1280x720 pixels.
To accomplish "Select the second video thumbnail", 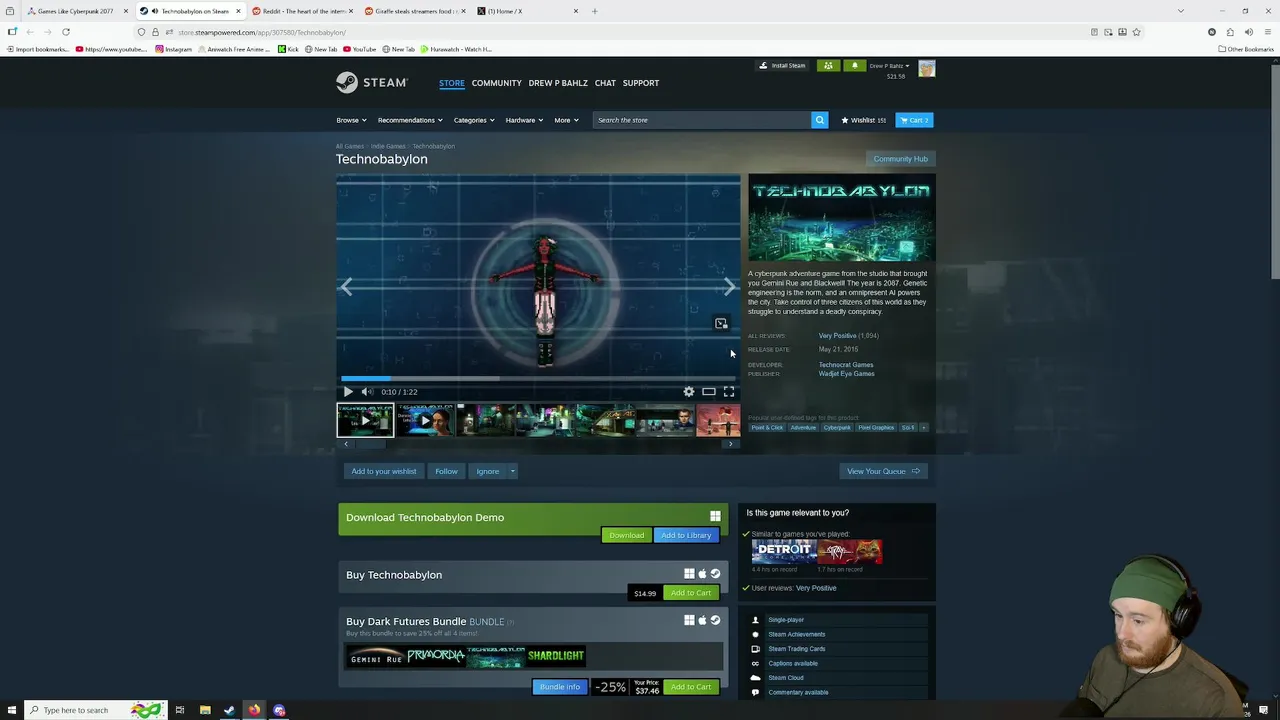I will coord(425,420).
